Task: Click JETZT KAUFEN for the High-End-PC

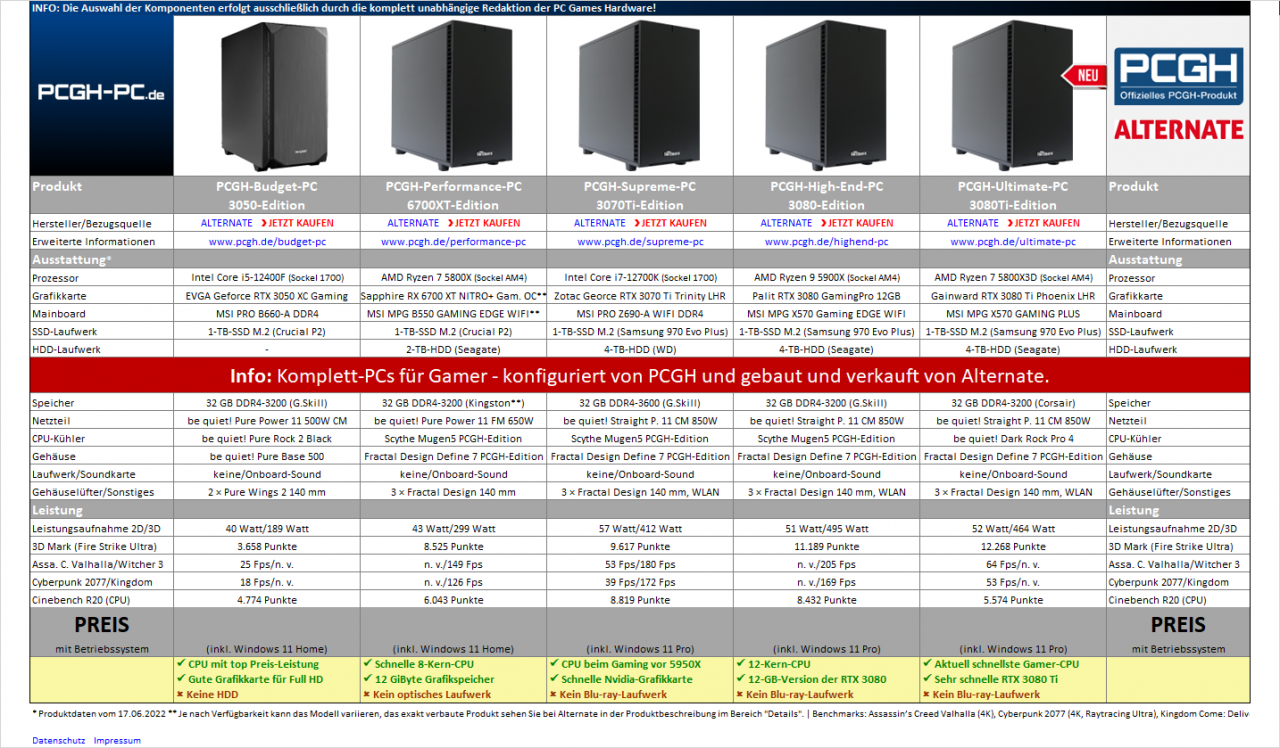Action: (857, 223)
